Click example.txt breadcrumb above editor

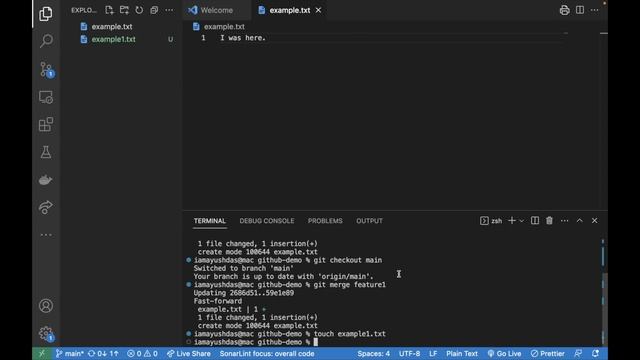[224, 27]
